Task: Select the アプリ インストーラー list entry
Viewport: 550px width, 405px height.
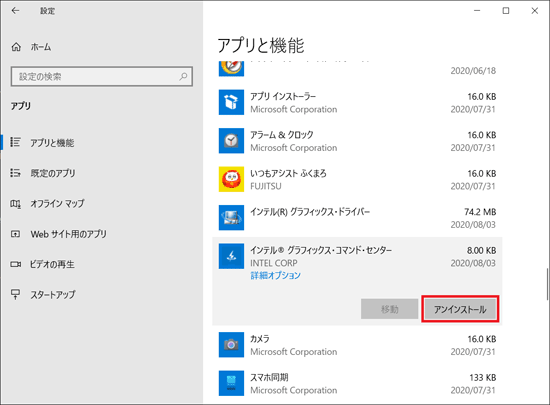Action: [x=357, y=102]
